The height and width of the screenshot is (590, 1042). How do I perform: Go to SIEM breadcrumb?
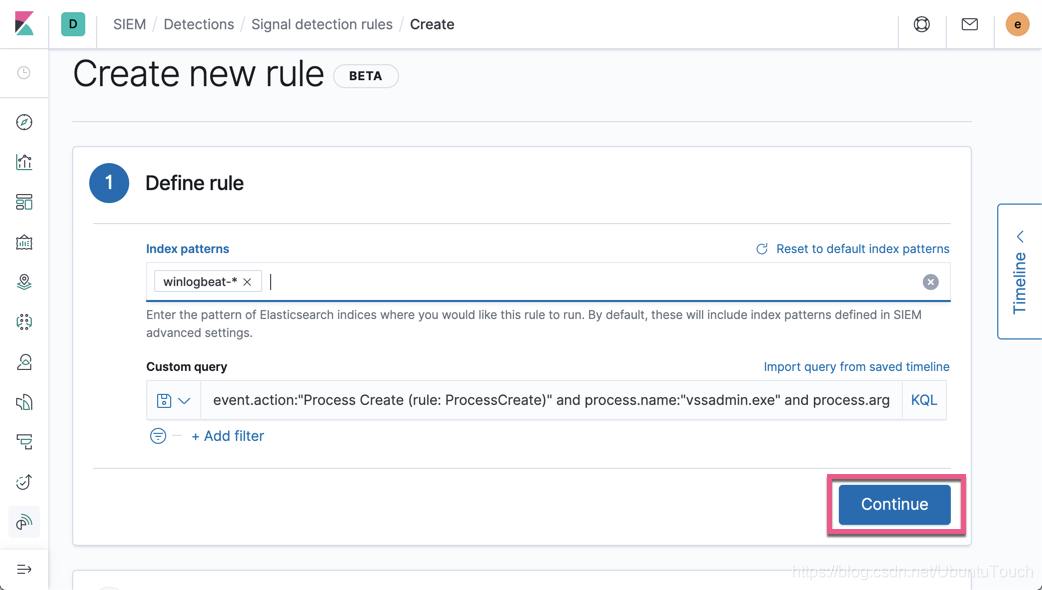tap(130, 25)
